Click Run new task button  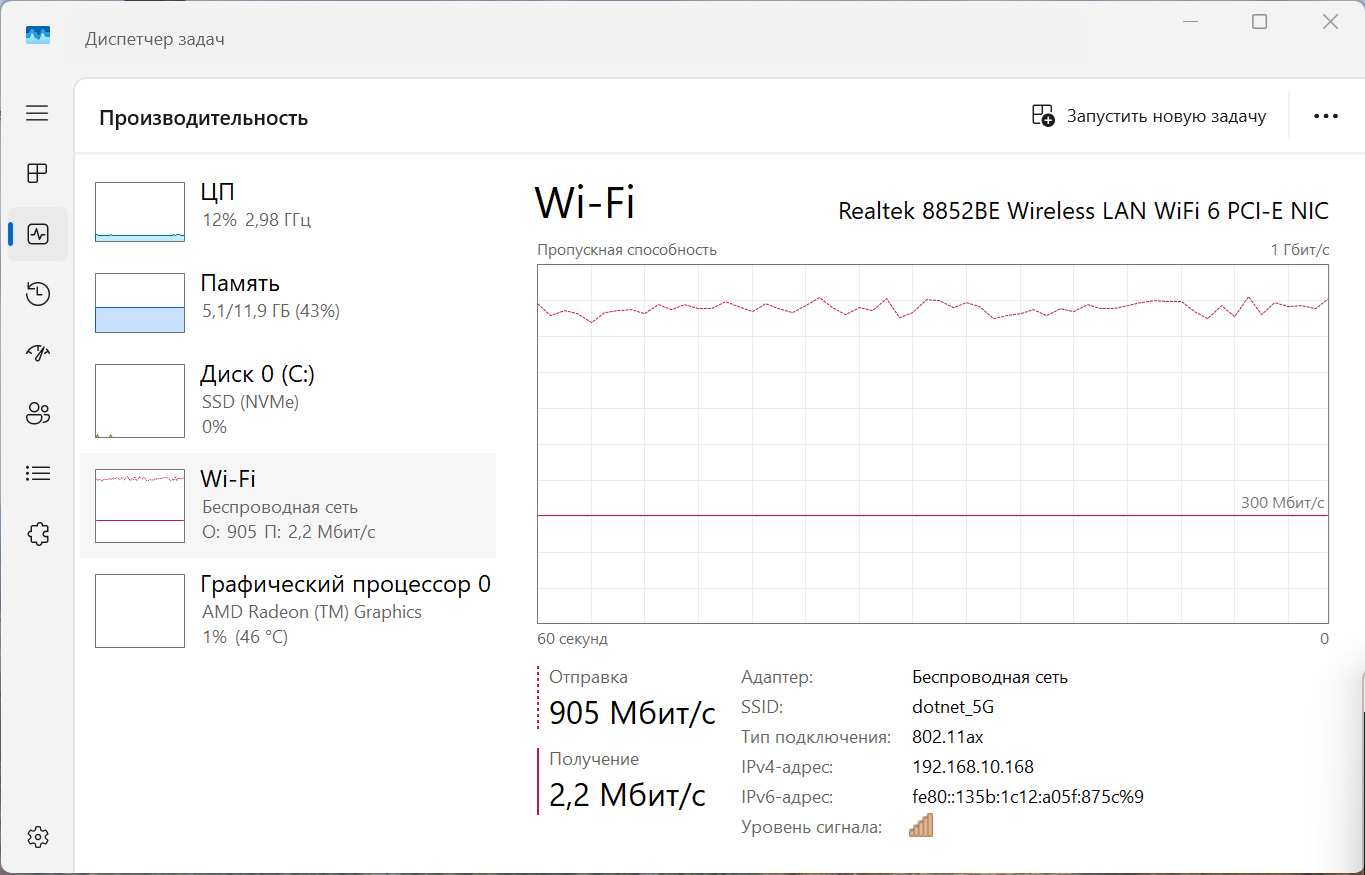tap(1149, 116)
